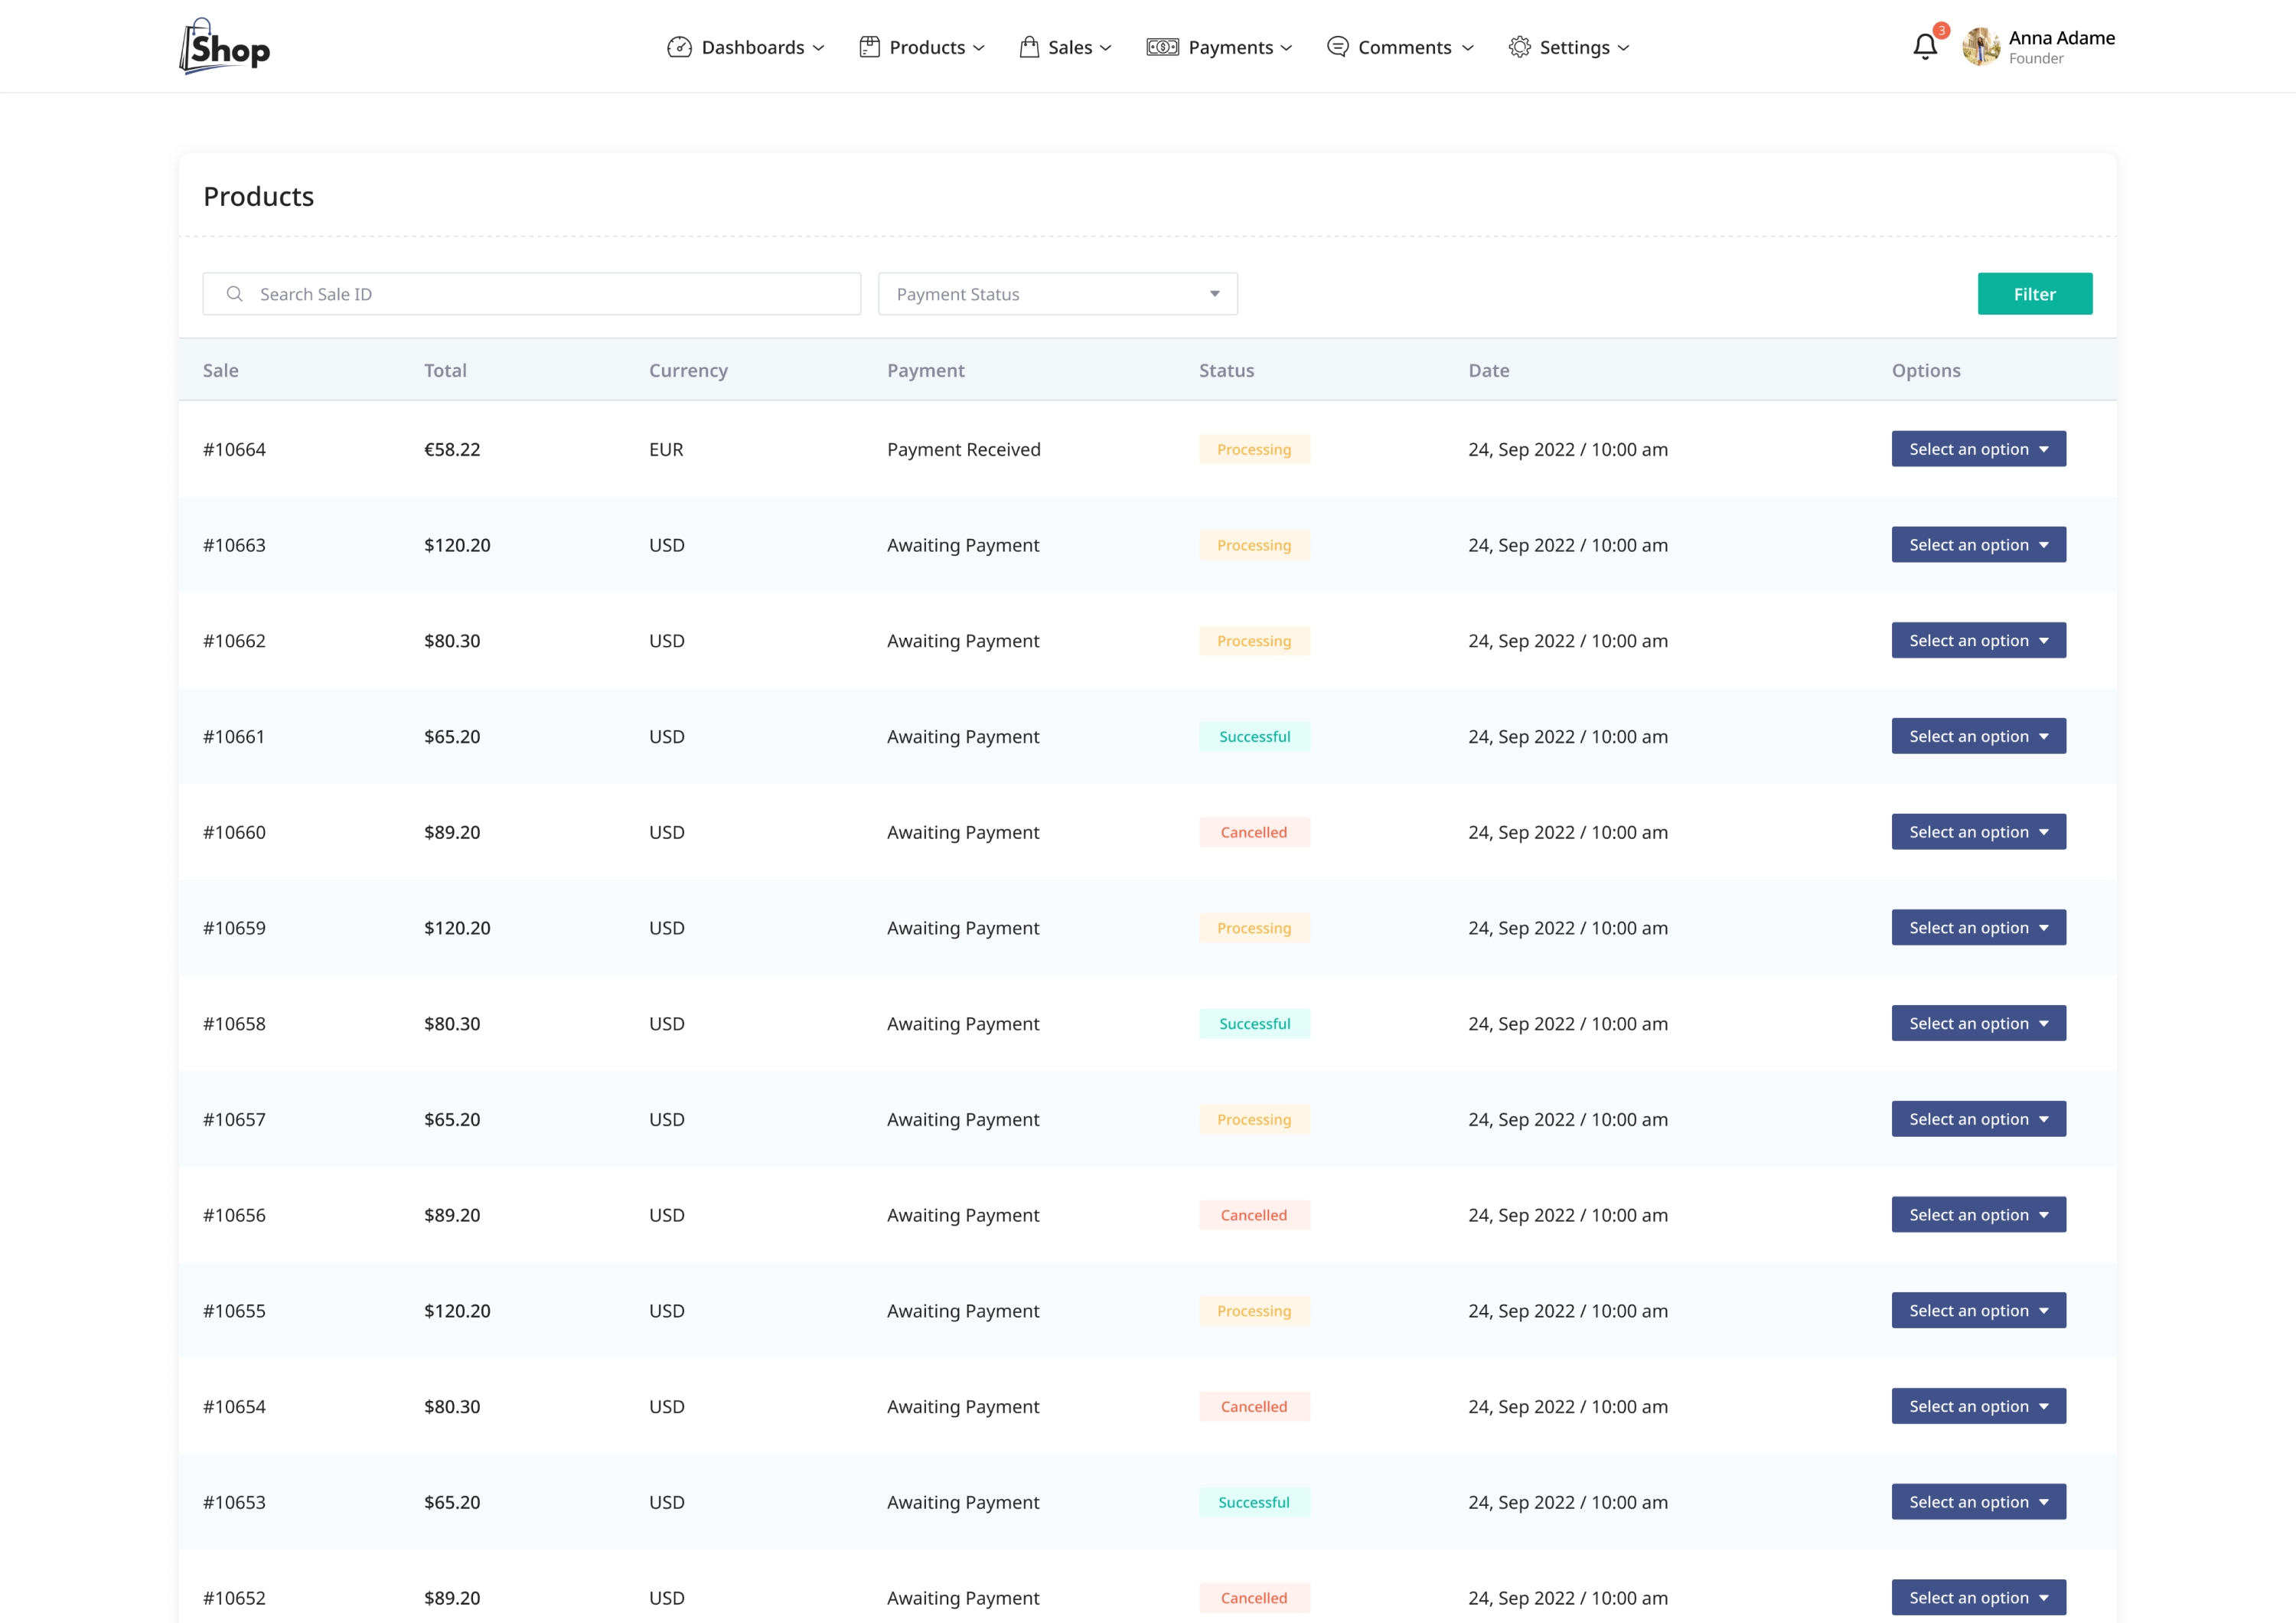Open options dropdown for sale #10664

click(1978, 449)
